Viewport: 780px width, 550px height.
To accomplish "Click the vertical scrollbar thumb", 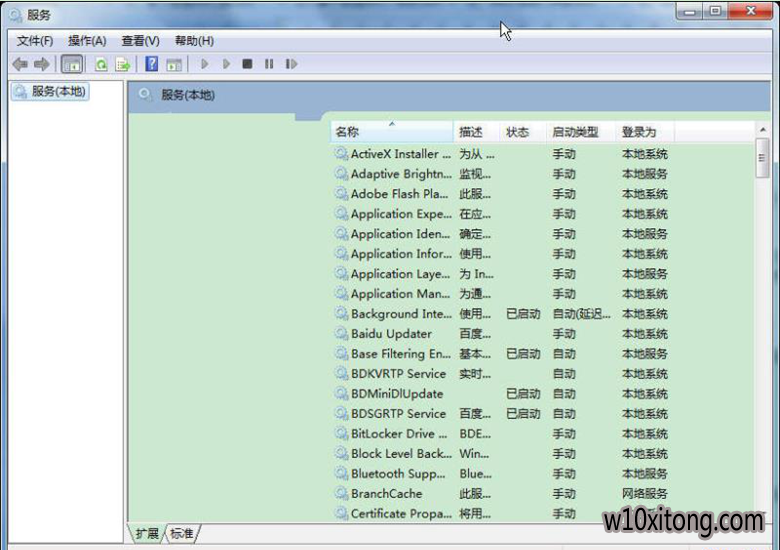I will 762,158.
